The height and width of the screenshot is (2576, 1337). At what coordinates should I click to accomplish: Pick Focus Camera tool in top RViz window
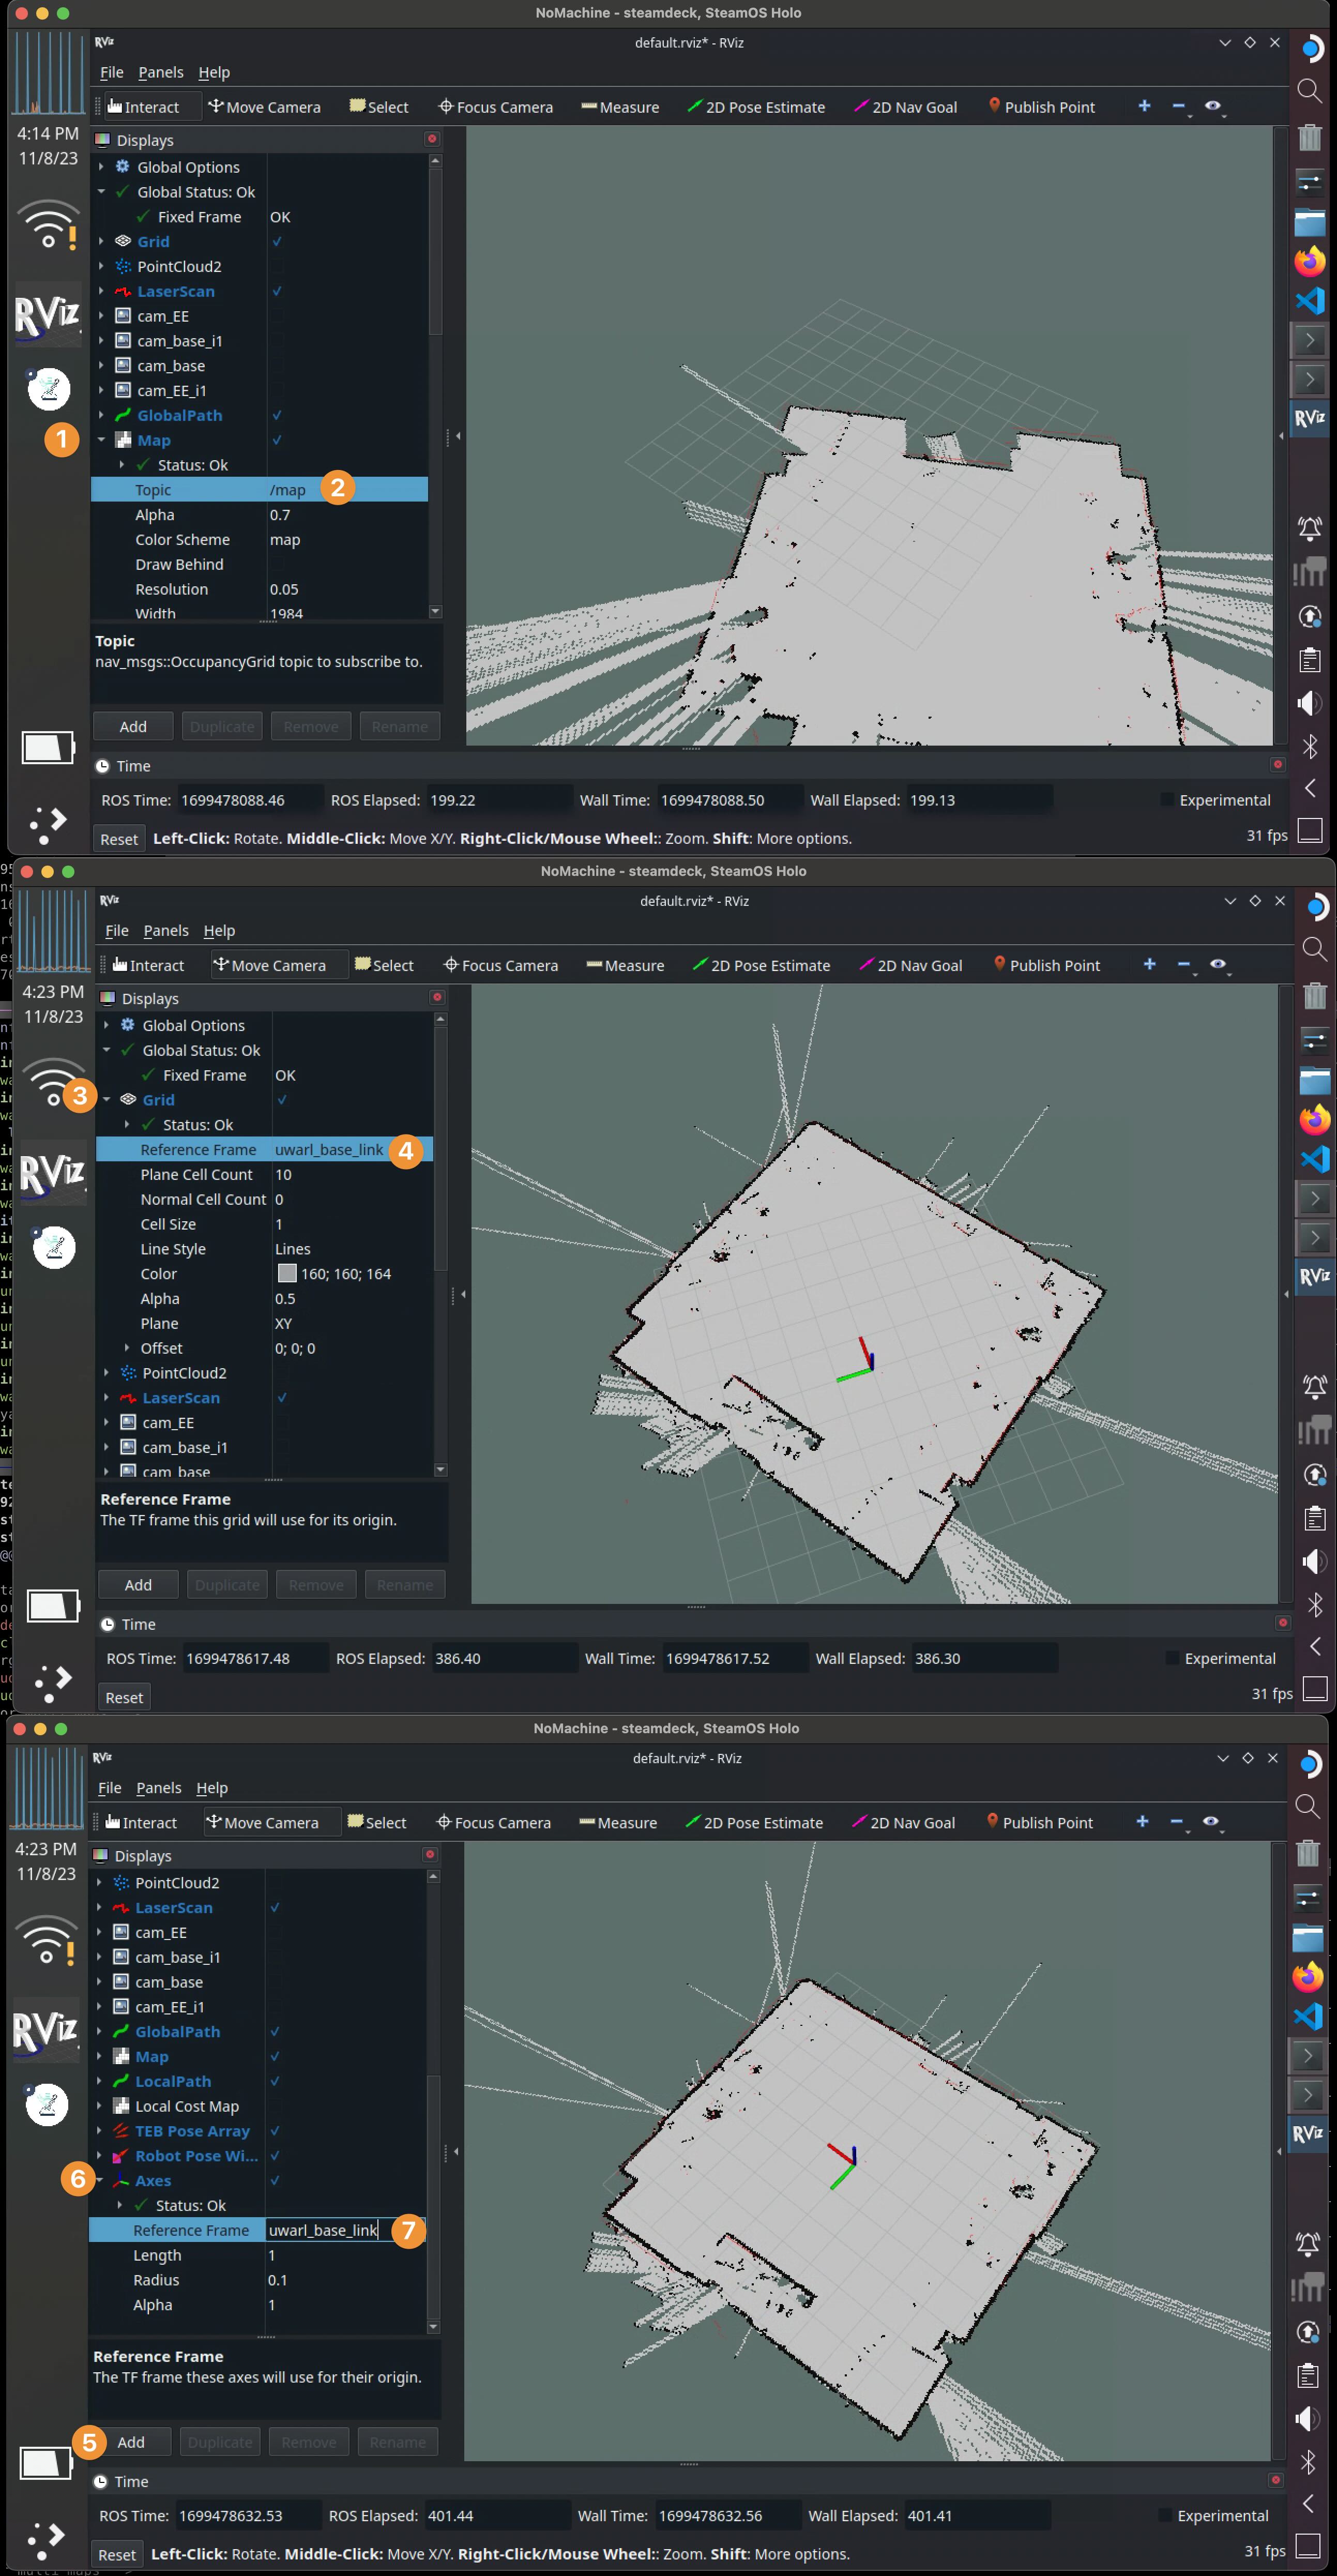coord(495,107)
